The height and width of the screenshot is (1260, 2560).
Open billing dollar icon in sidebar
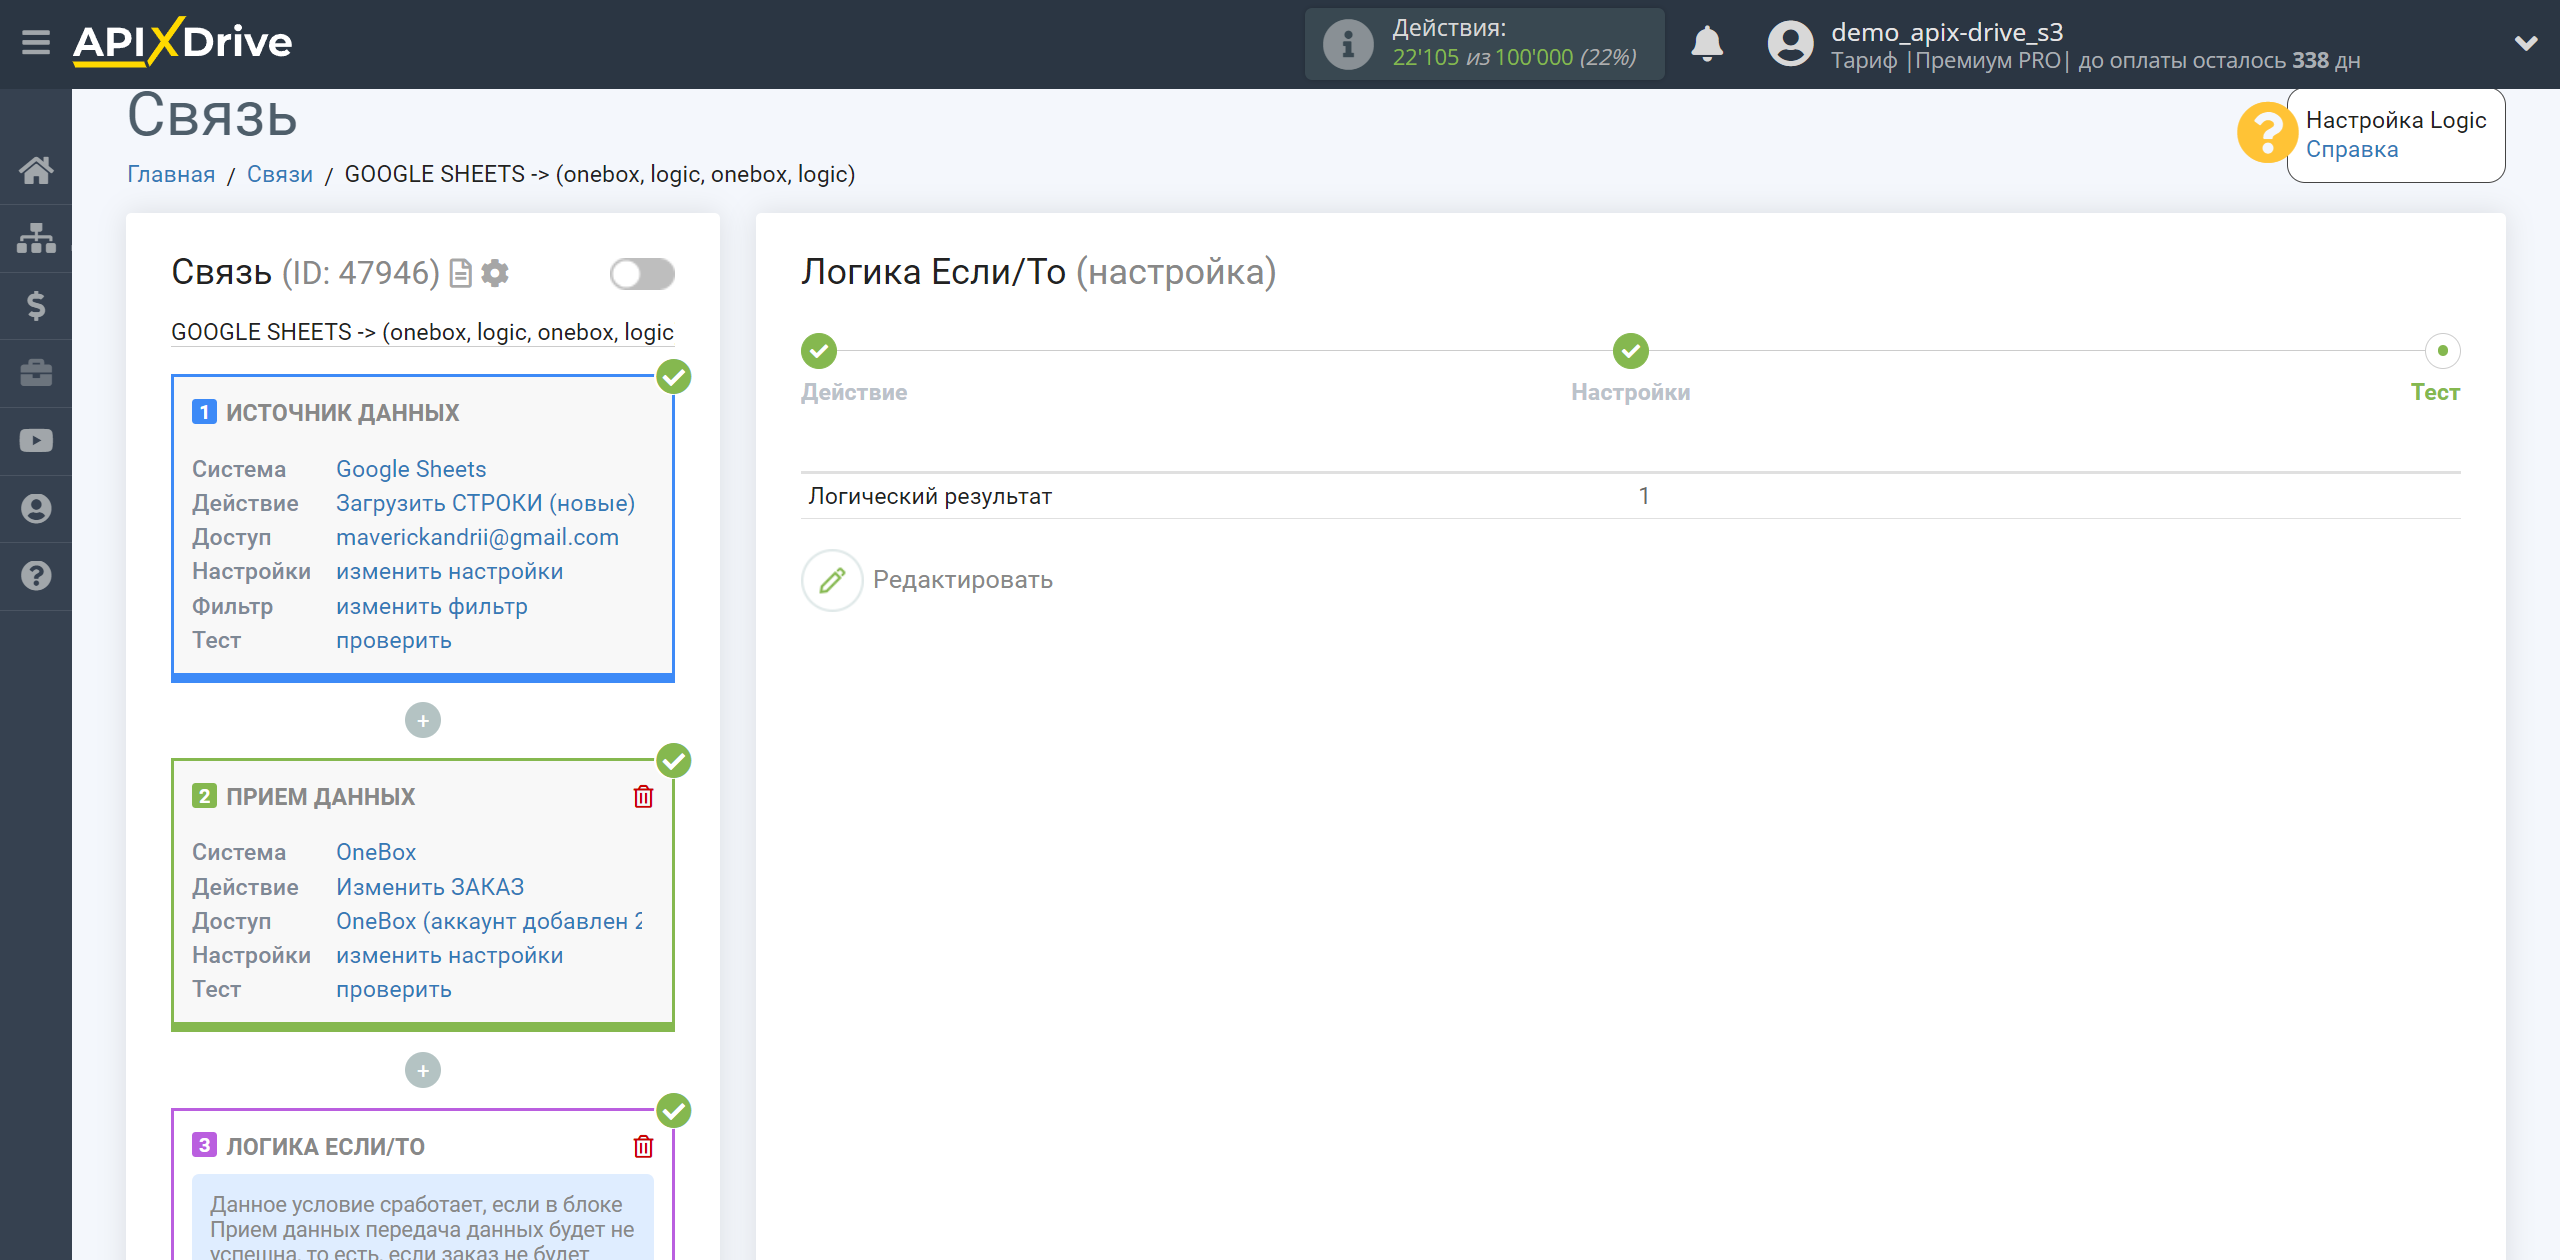pos(36,305)
